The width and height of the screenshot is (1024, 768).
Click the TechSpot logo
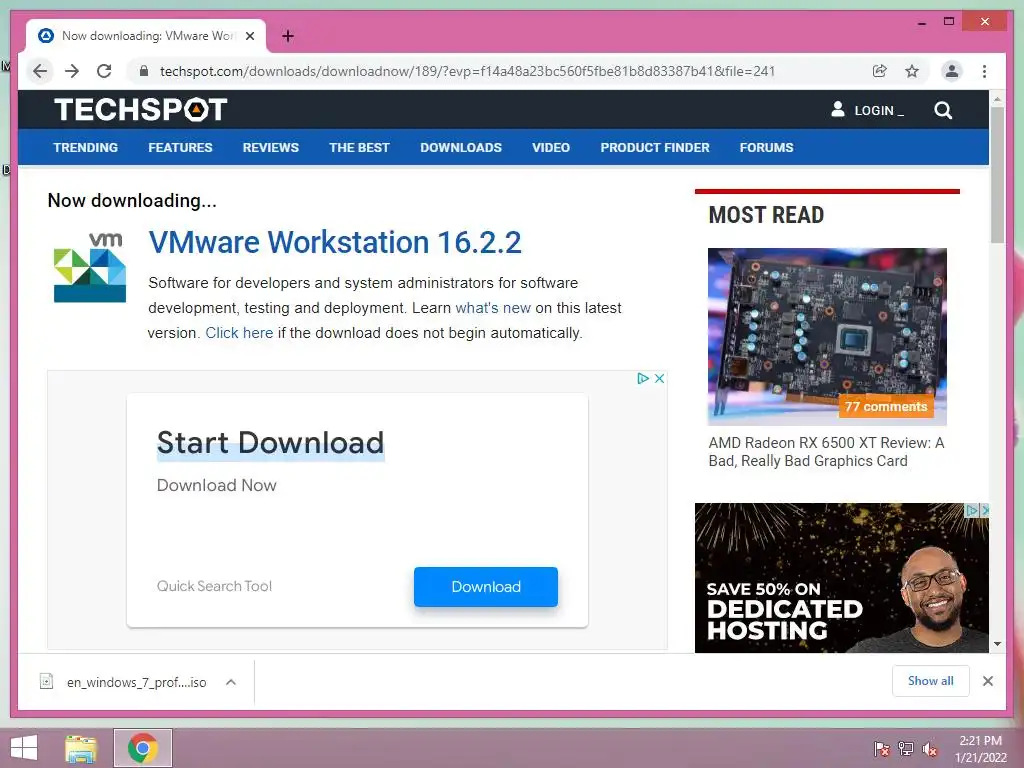click(140, 109)
